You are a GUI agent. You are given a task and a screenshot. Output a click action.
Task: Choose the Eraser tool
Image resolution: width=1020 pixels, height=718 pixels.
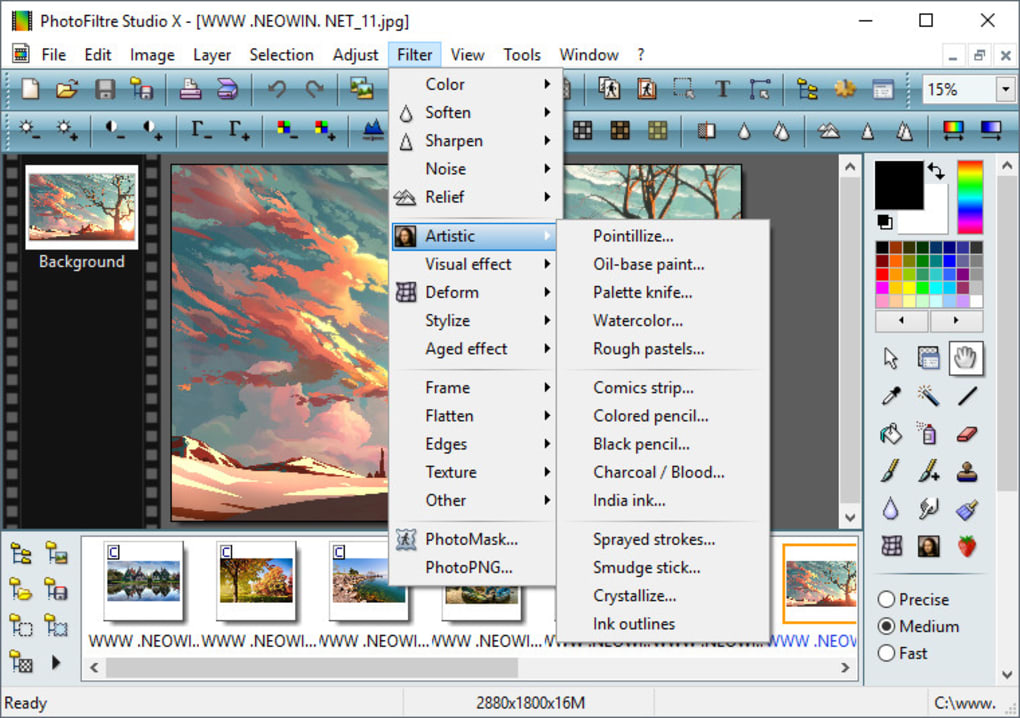point(966,433)
